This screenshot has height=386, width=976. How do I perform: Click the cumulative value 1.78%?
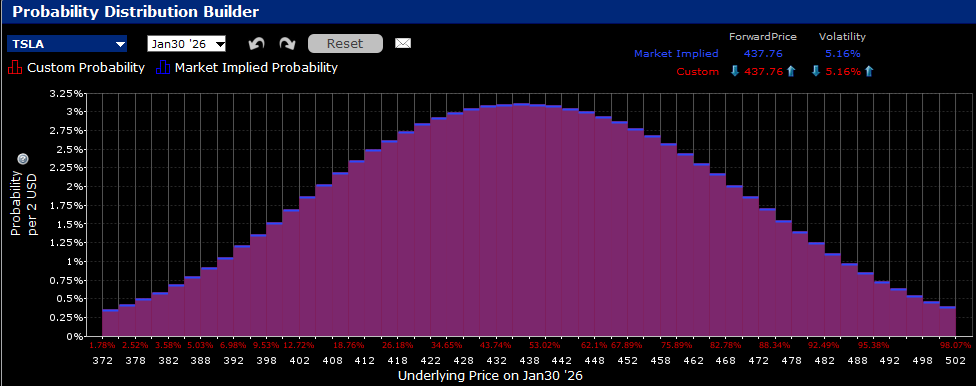[x=102, y=345]
